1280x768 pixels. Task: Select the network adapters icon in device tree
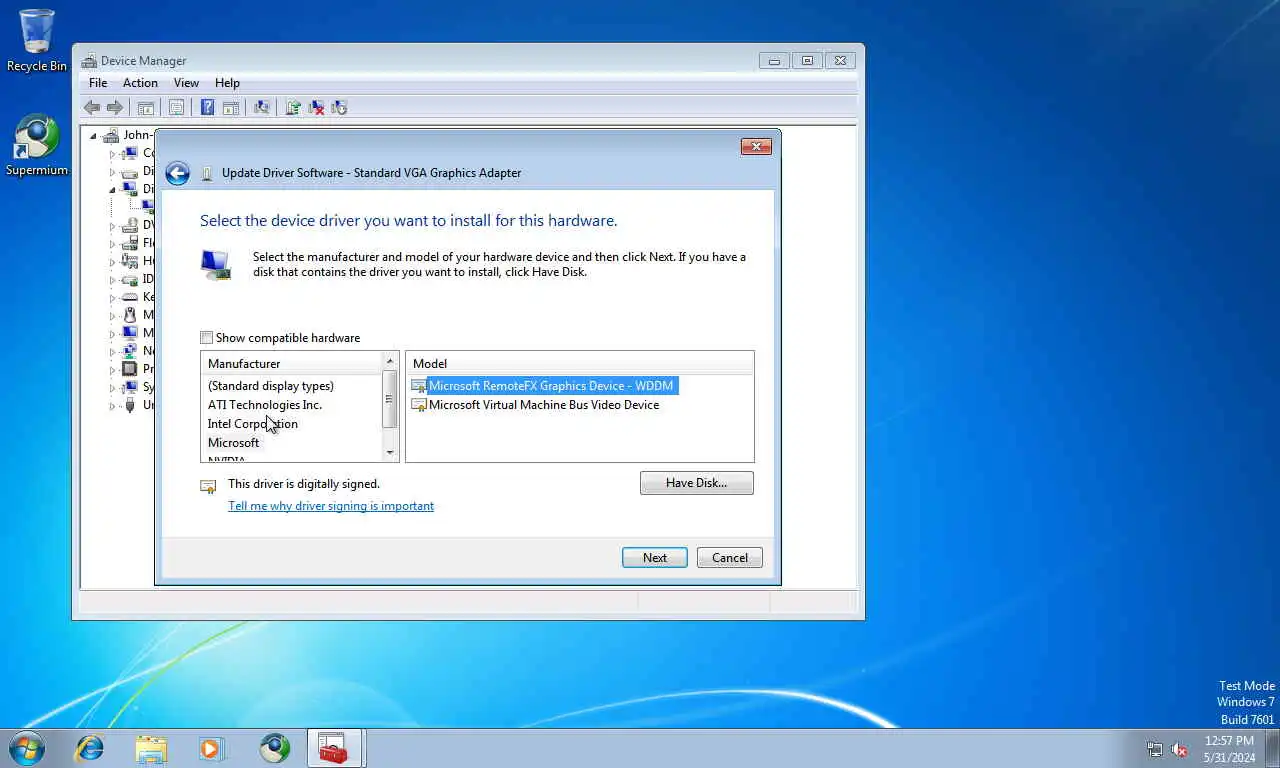tap(129, 351)
